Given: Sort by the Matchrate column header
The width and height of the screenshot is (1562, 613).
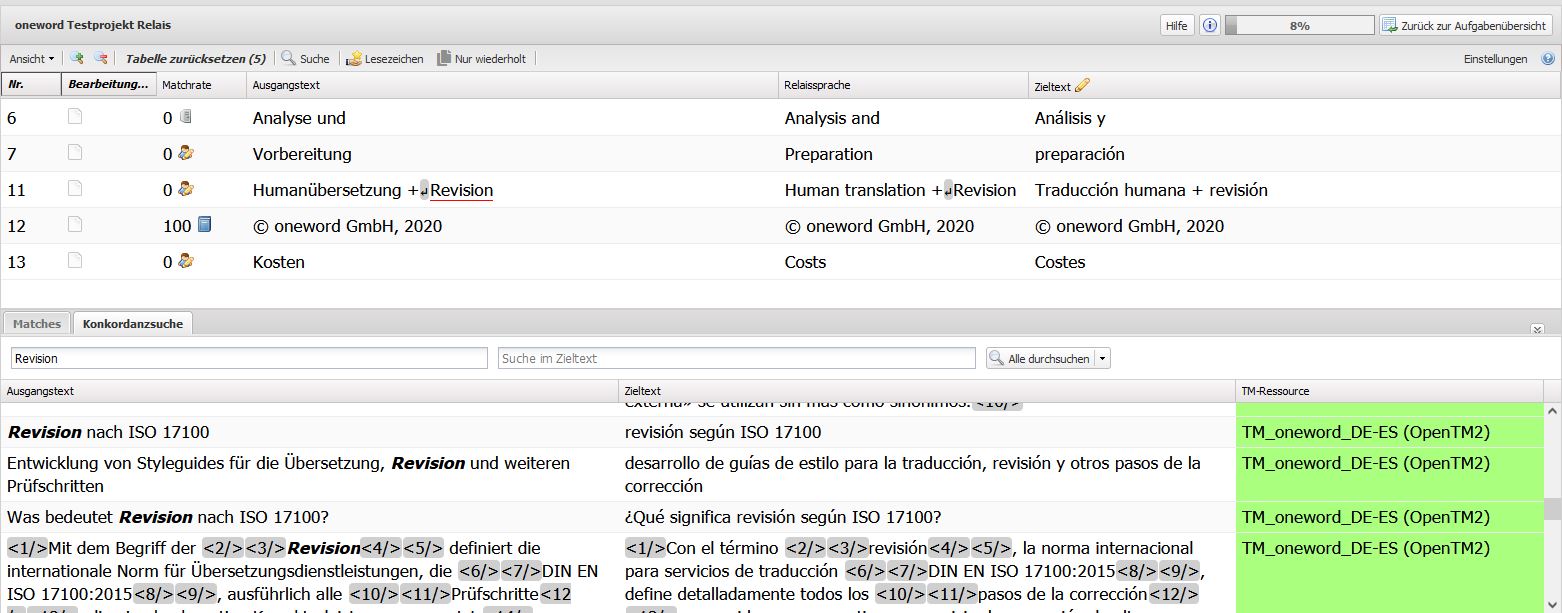Looking at the screenshot, I should pos(201,85).
